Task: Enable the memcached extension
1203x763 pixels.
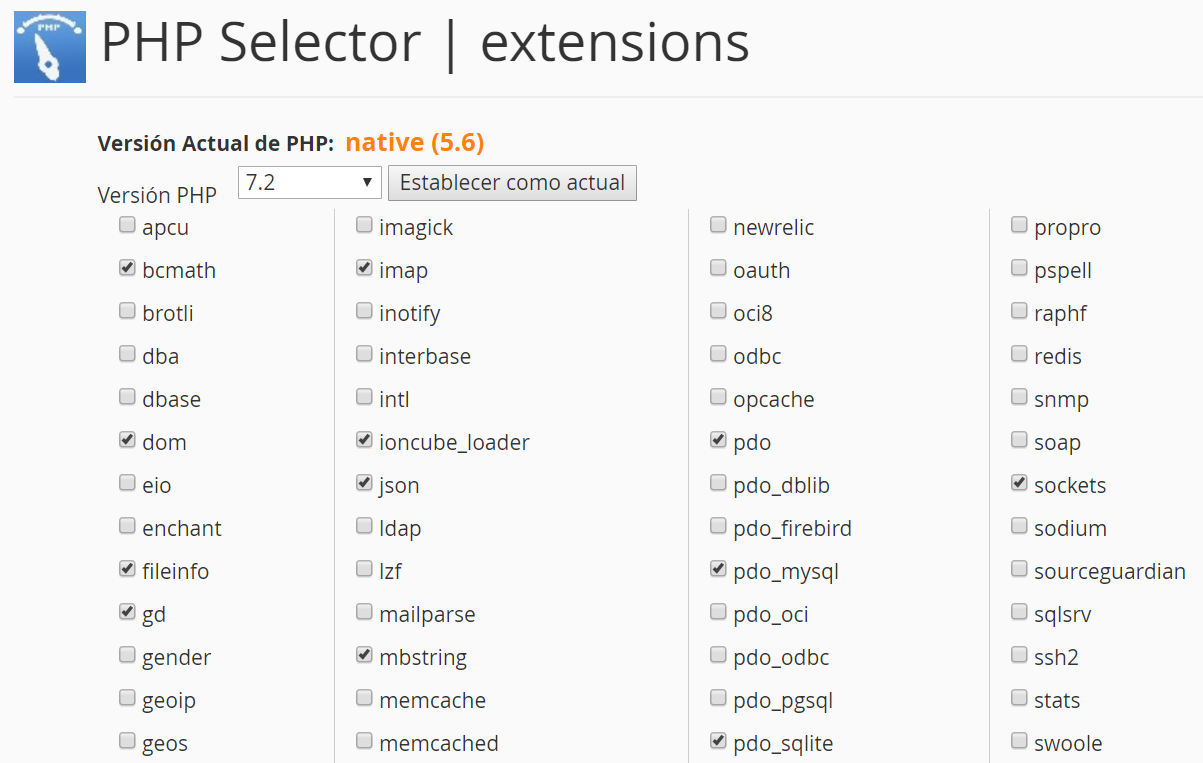Action: [x=364, y=741]
